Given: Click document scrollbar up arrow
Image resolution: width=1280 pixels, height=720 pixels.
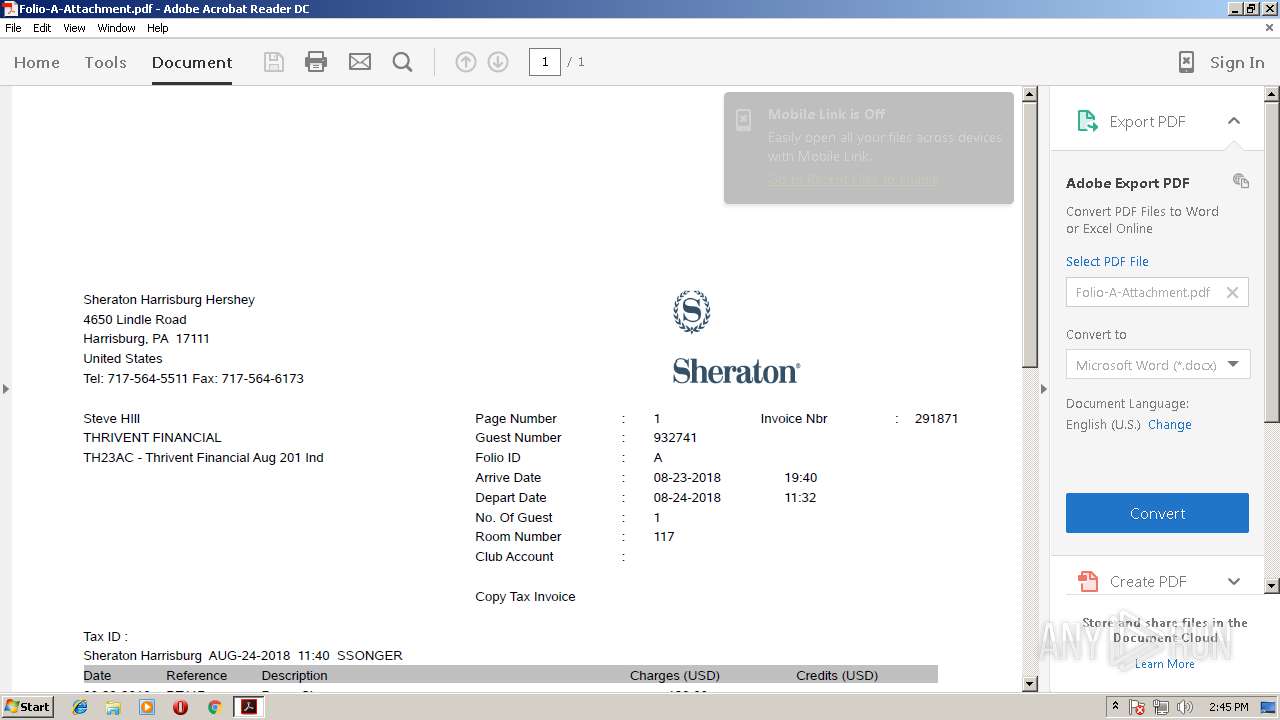Looking at the screenshot, I should click(1030, 96).
